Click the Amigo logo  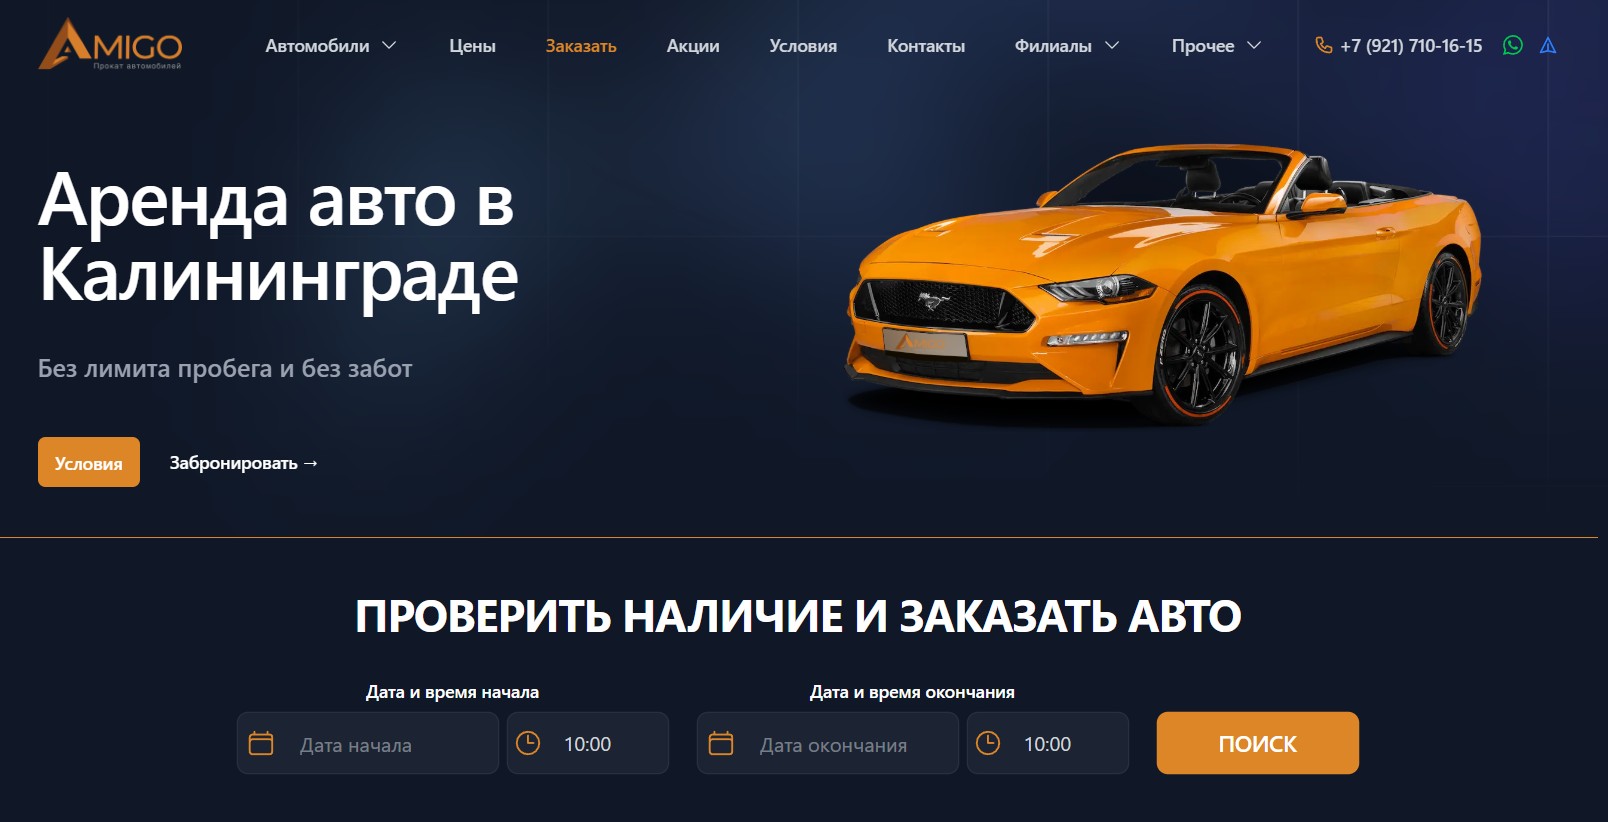coord(110,45)
